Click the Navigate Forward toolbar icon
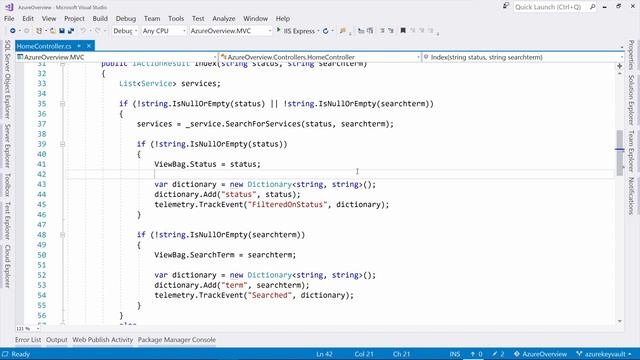 click(27, 31)
